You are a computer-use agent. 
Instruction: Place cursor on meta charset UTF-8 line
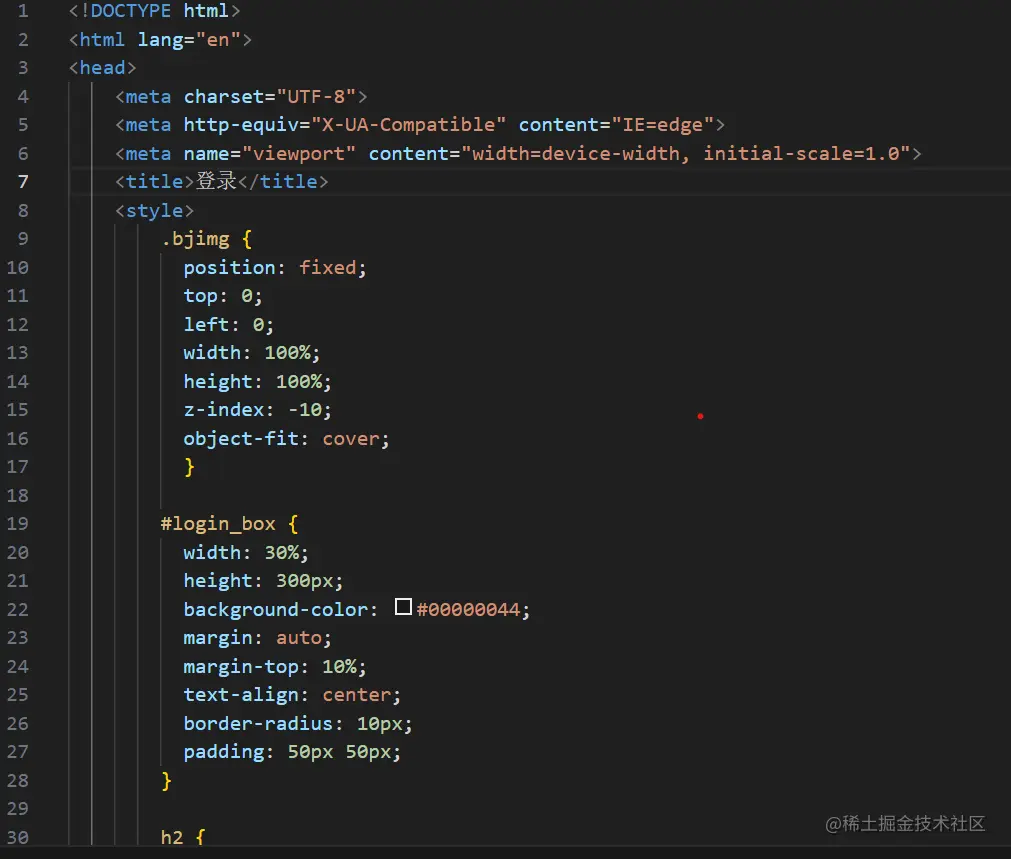tap(241, 97)
